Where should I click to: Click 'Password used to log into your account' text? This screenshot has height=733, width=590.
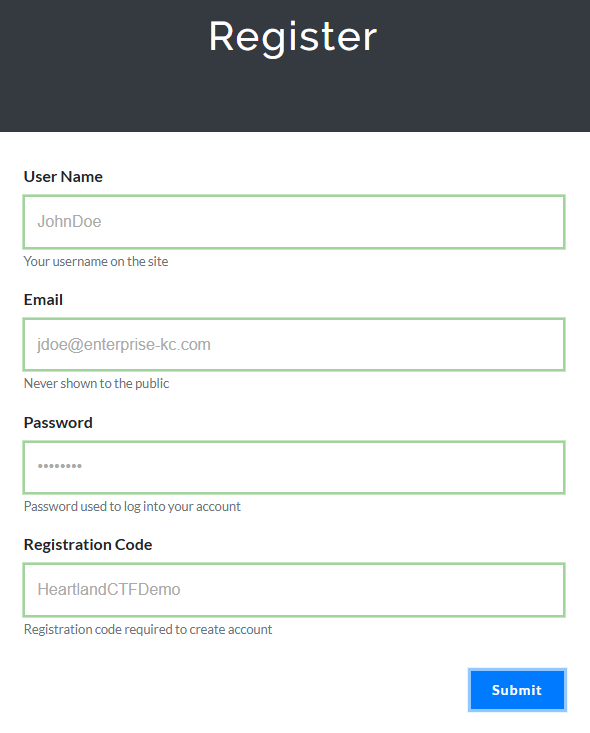[132, 506]
